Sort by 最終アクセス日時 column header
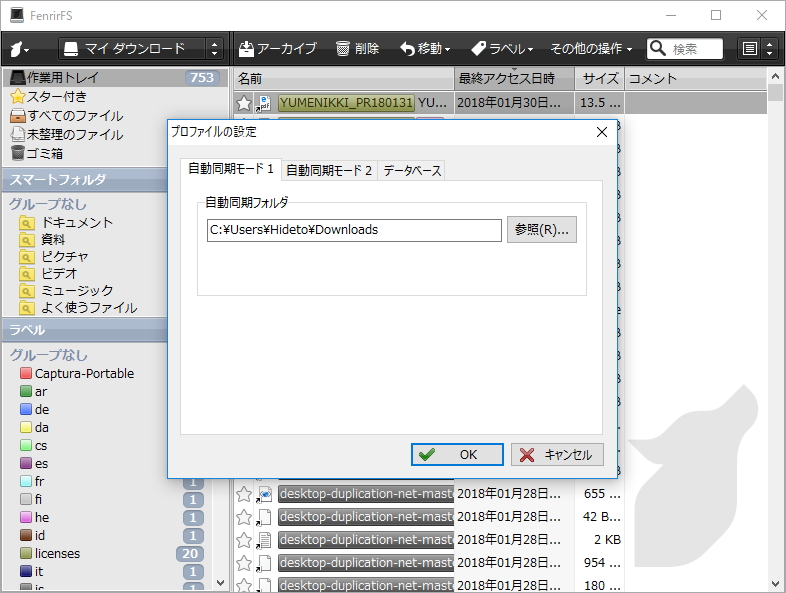 point(514,78)
